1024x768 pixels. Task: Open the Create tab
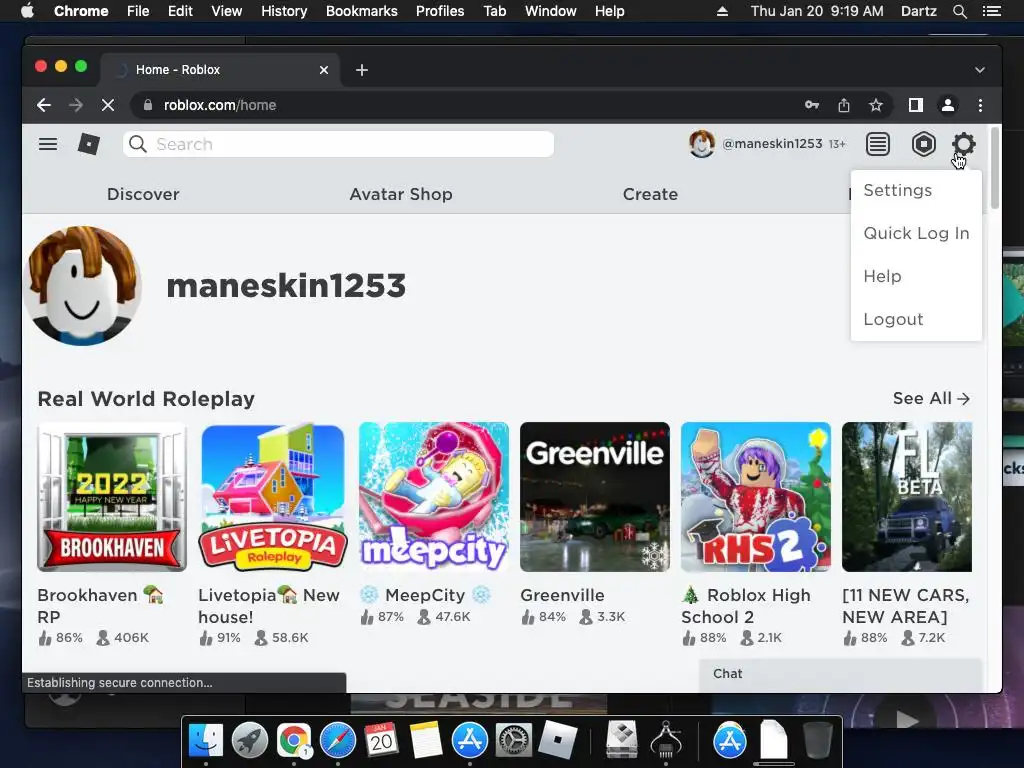[x=650, y=194]
